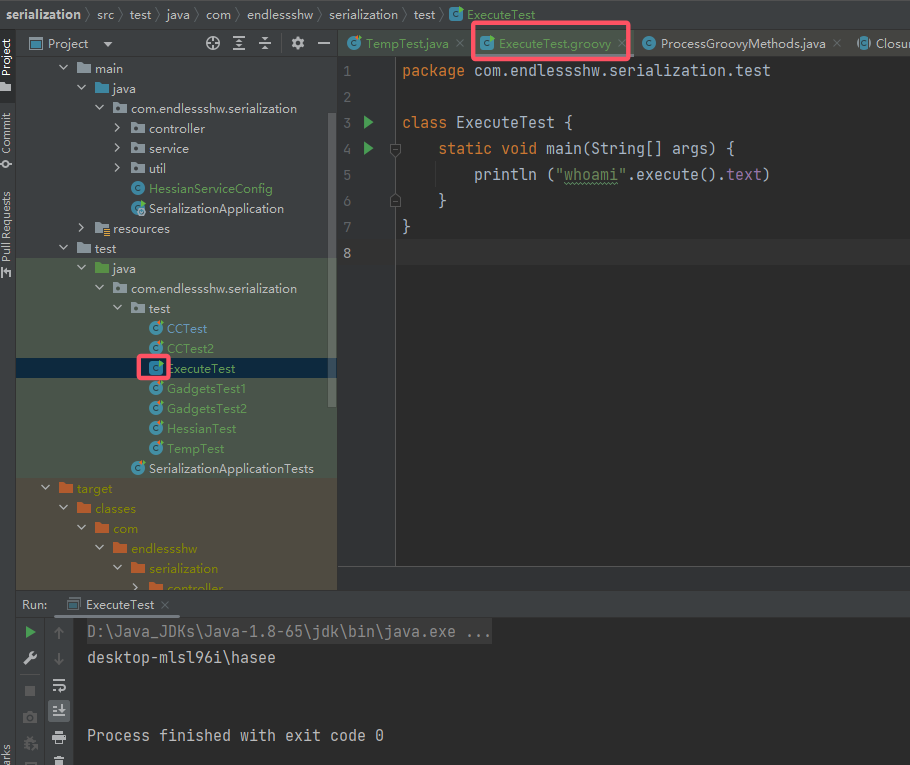Click java in breadcrumb path

click(x=178, y=15)
